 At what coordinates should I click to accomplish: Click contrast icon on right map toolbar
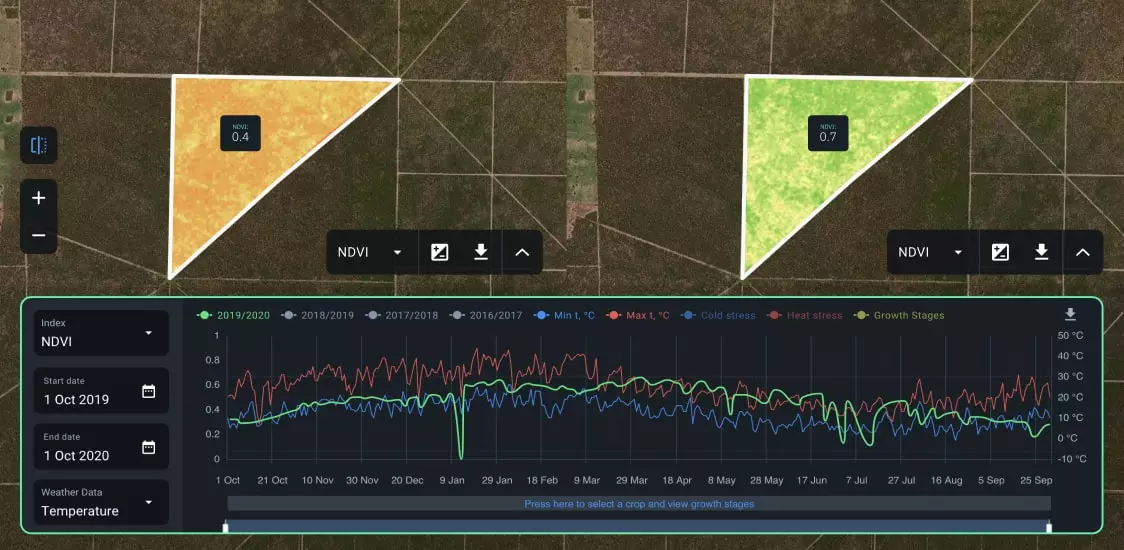click(x=1000, y=252)
